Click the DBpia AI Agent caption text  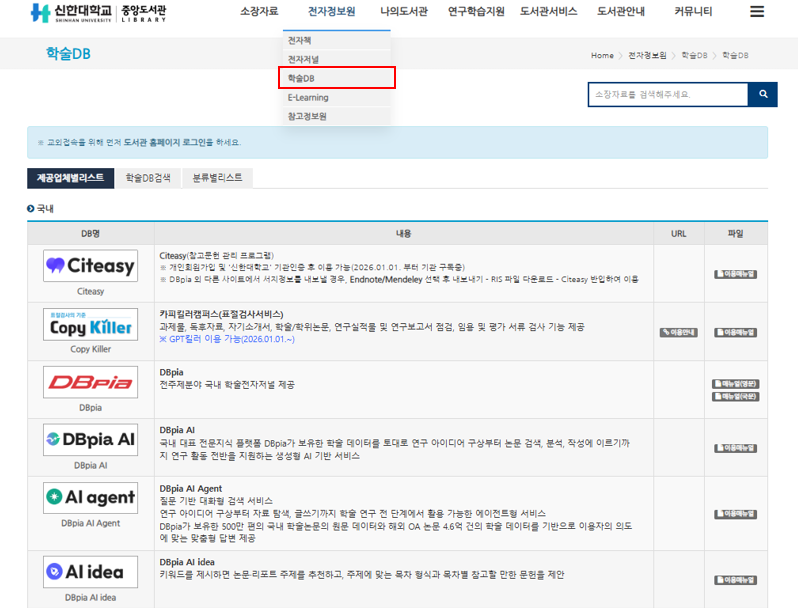[x=91, y=523]
